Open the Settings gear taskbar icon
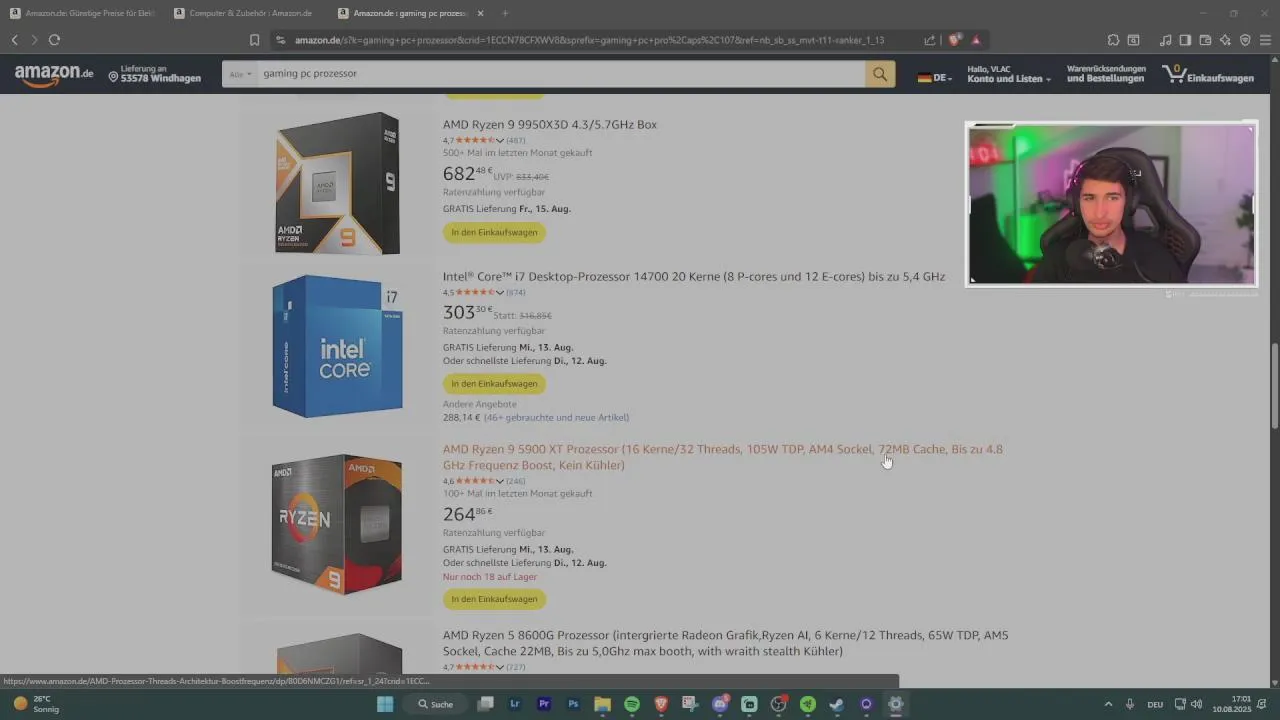The height and width of the screenshot is (720, 1280). [x=896, y=704]
